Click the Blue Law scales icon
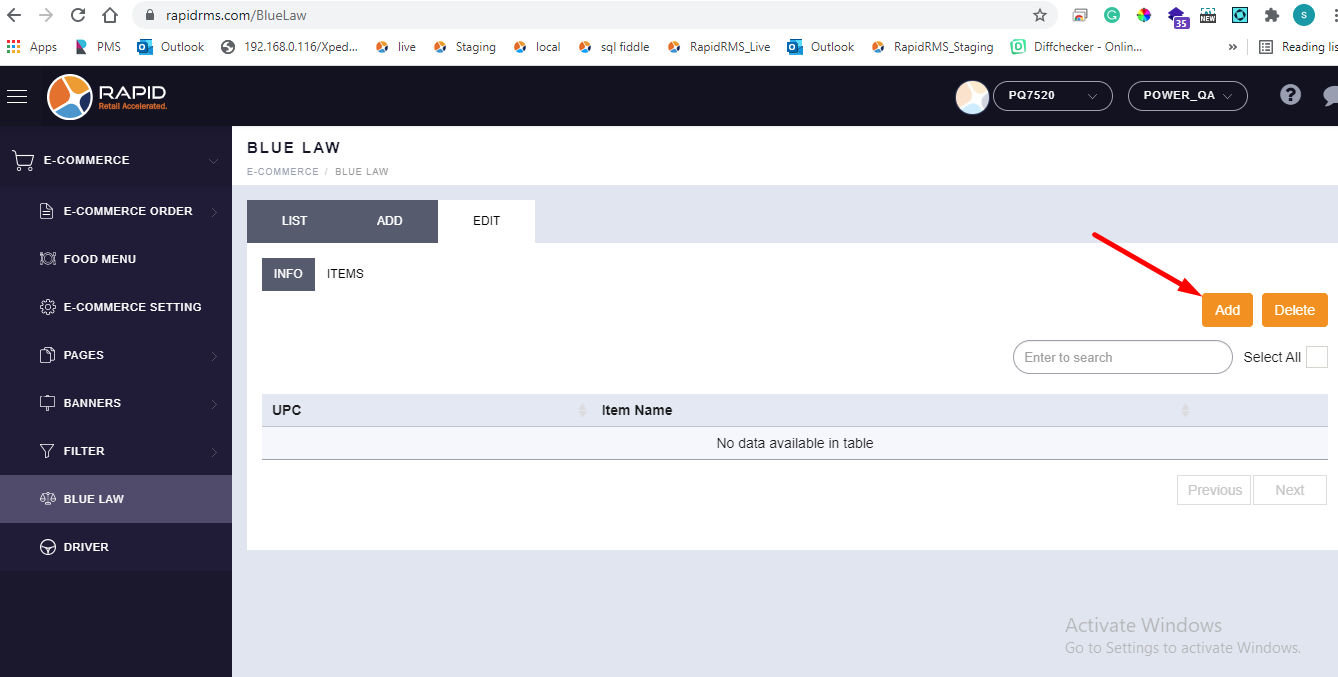The image size is (1338, 677). (x=47, y=499)
